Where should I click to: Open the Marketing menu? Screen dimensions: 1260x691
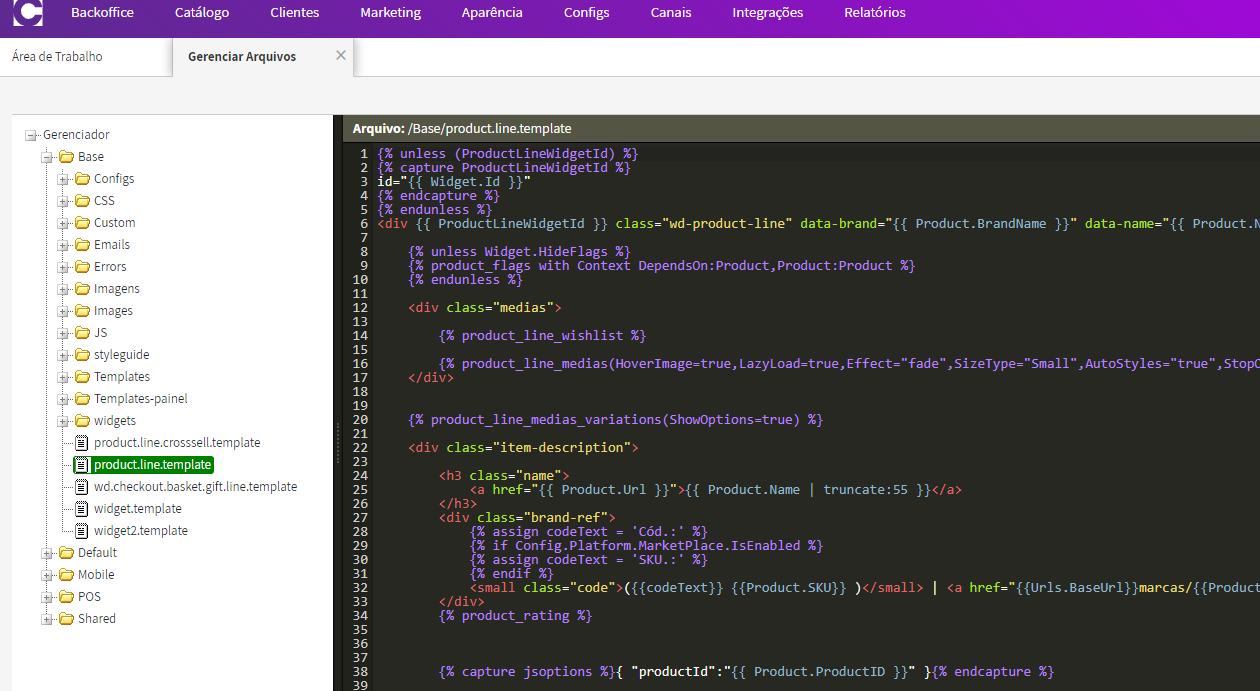pyautogui.click(x=391, y=13)
